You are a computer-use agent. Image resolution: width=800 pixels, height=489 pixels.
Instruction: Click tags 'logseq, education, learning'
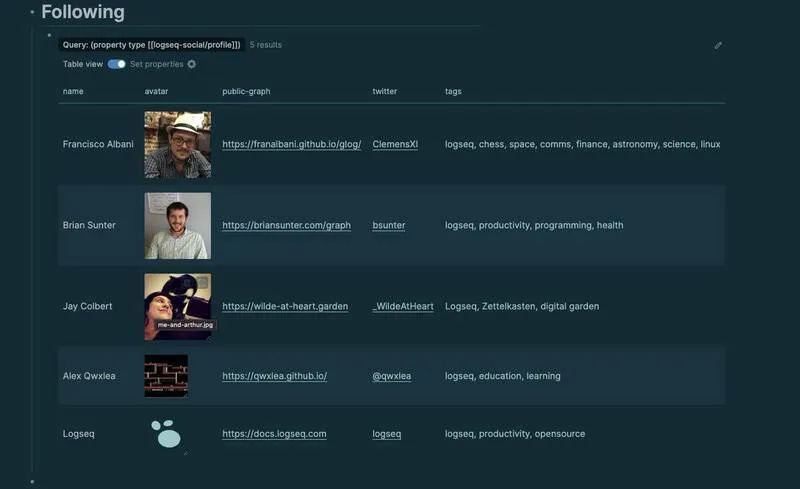[503, 376]
